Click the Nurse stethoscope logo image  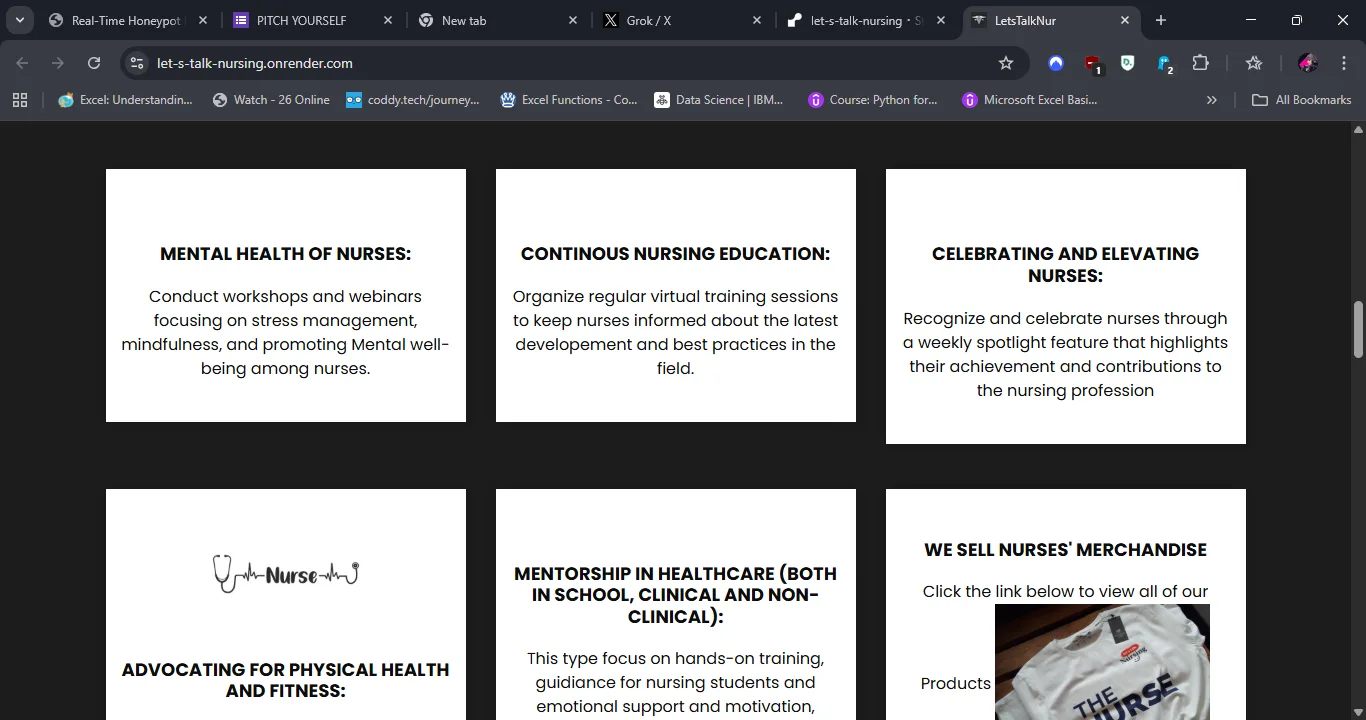tap(285, 574)
